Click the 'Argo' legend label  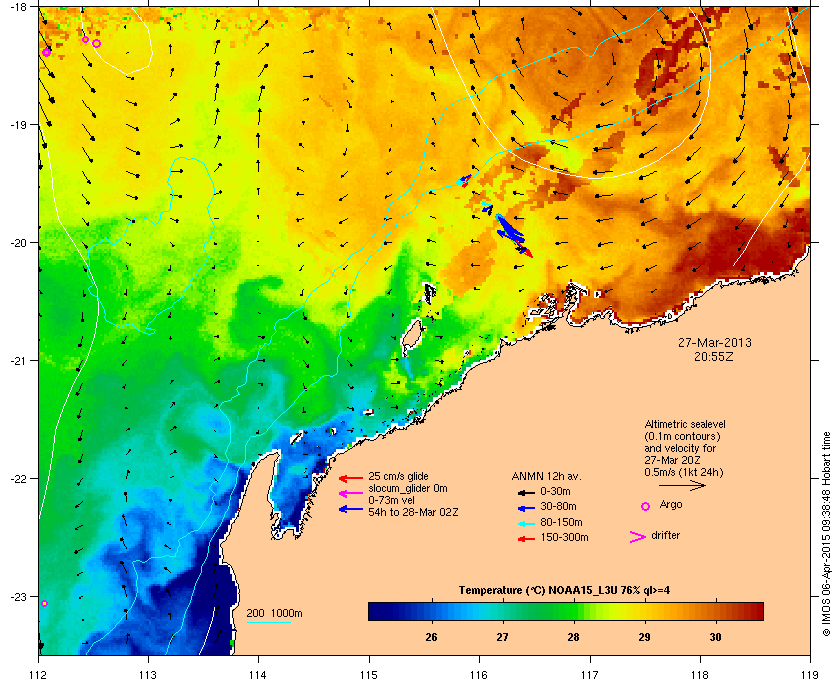tap(671, 505)
